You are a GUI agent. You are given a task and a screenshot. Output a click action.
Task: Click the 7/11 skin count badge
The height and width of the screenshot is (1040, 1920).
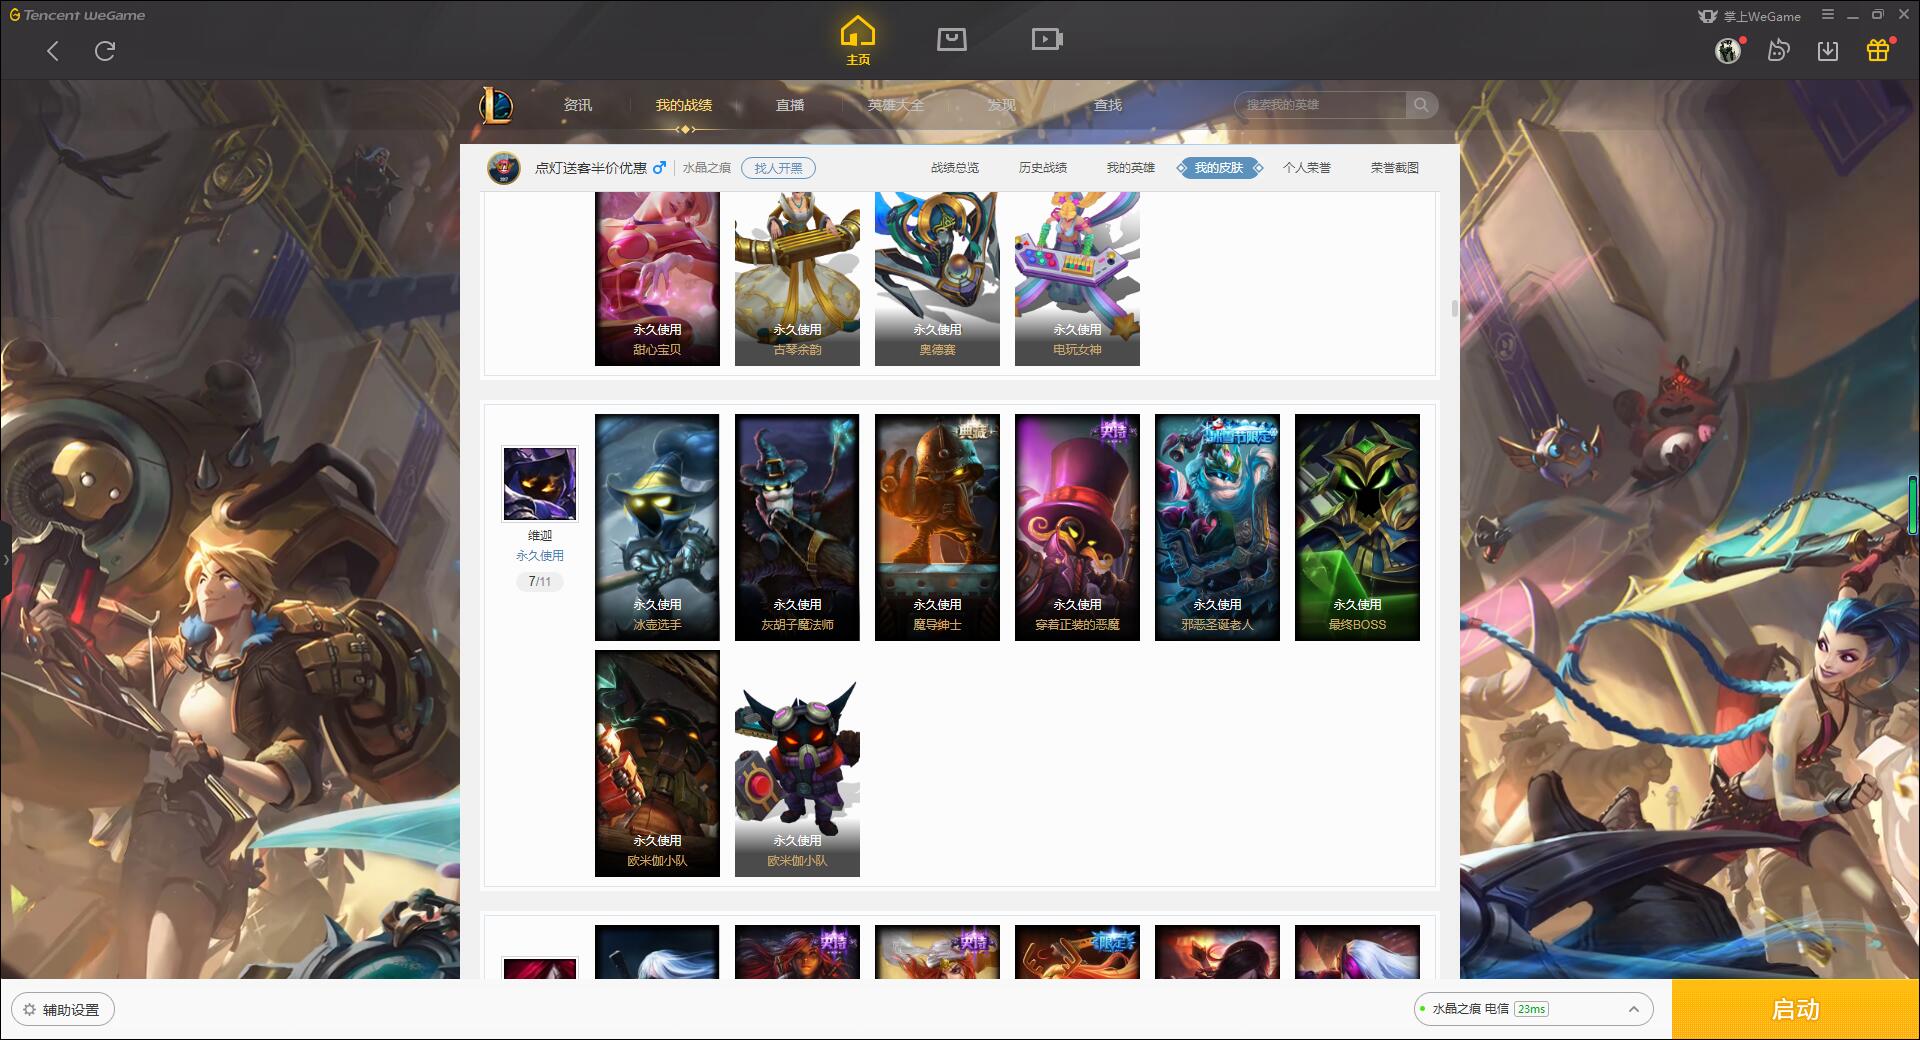(x=540, y=581)
